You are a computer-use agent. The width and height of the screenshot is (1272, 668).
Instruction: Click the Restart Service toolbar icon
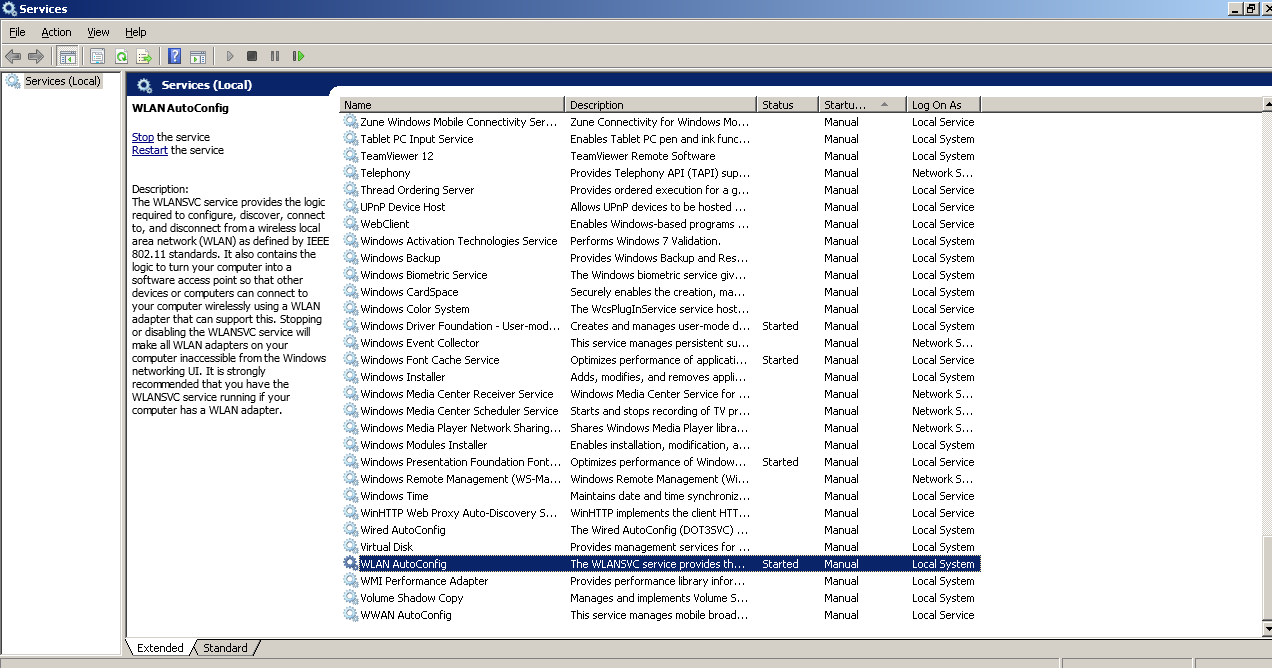pyautogui.click(x=298, y=56)
